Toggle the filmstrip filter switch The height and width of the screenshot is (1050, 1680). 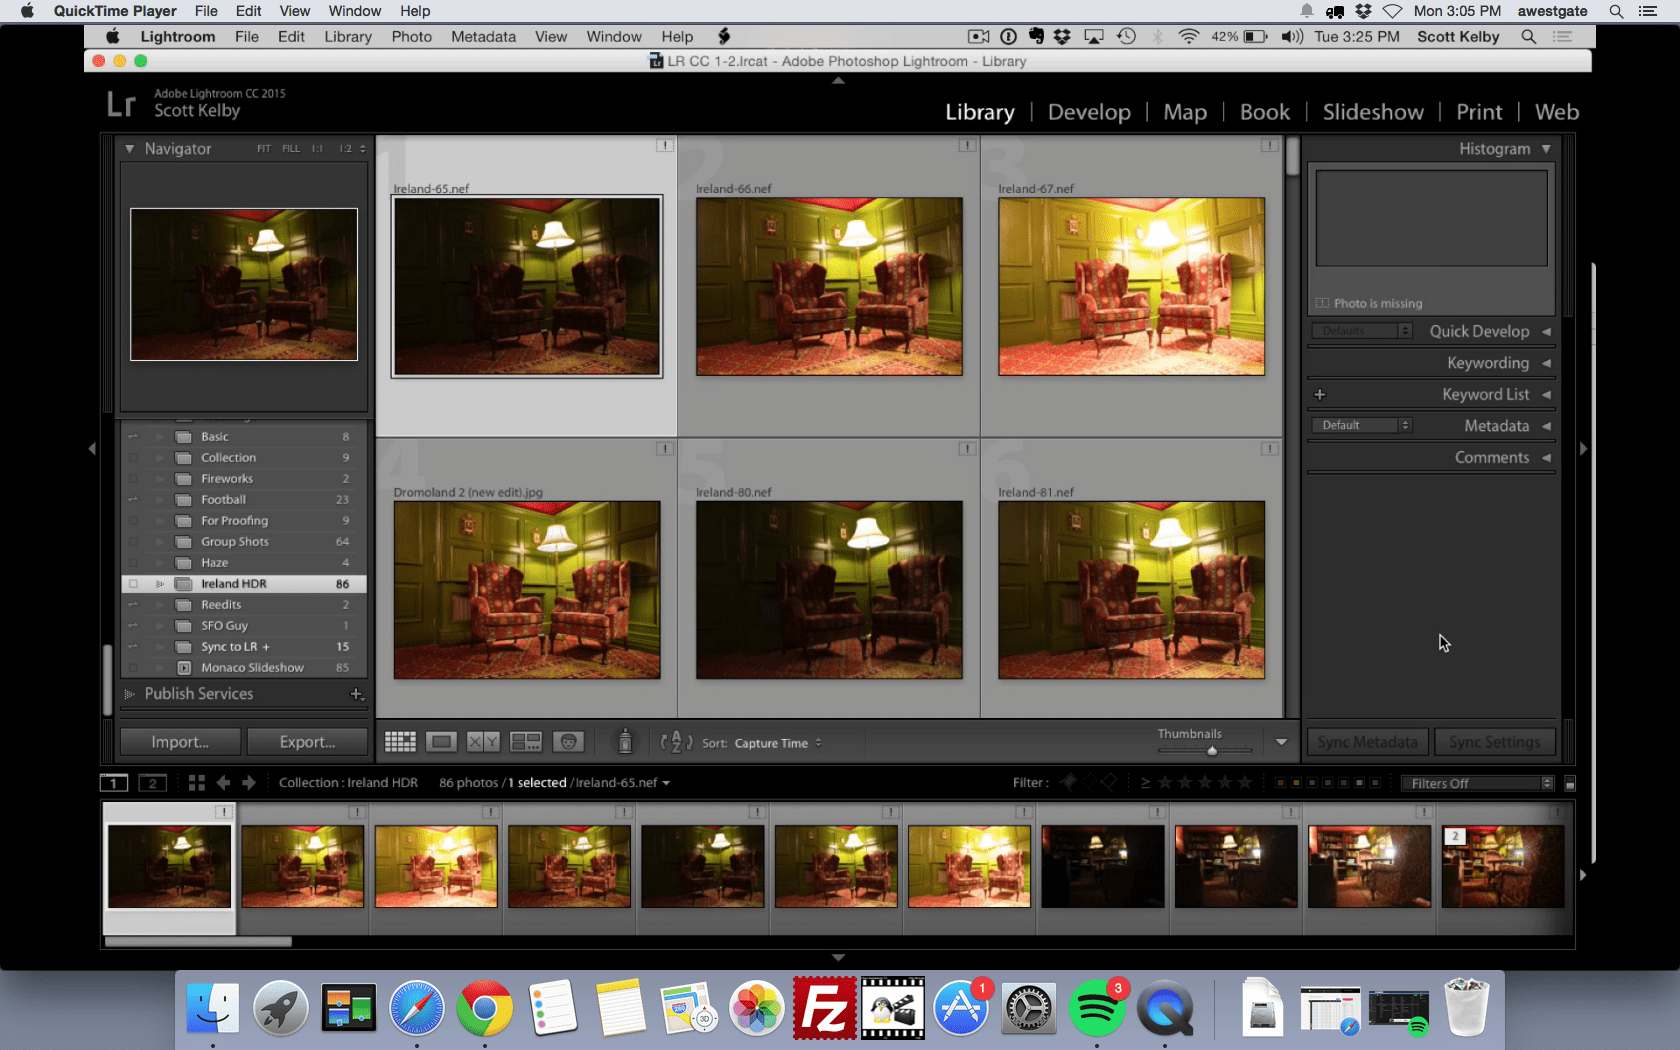1569,784
